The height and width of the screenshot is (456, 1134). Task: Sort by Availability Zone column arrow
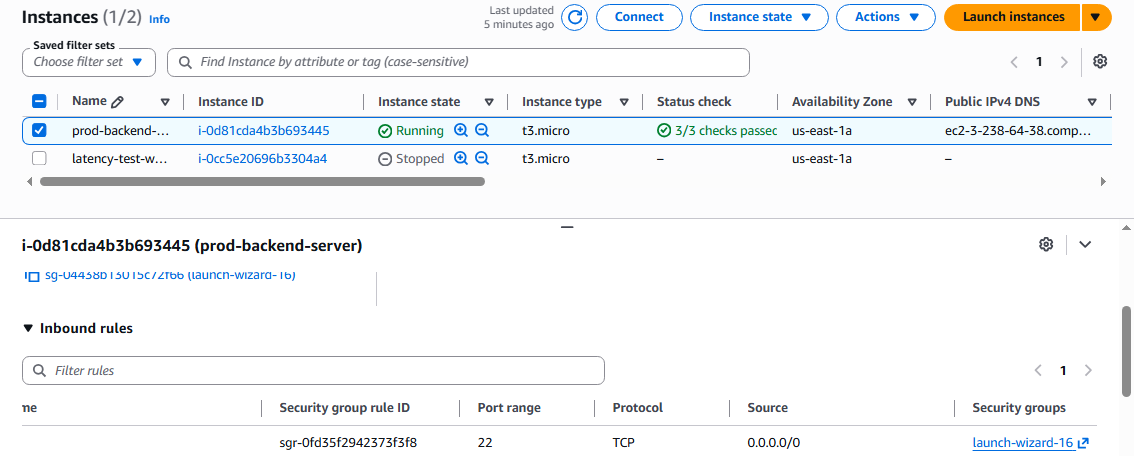(912, 102)
